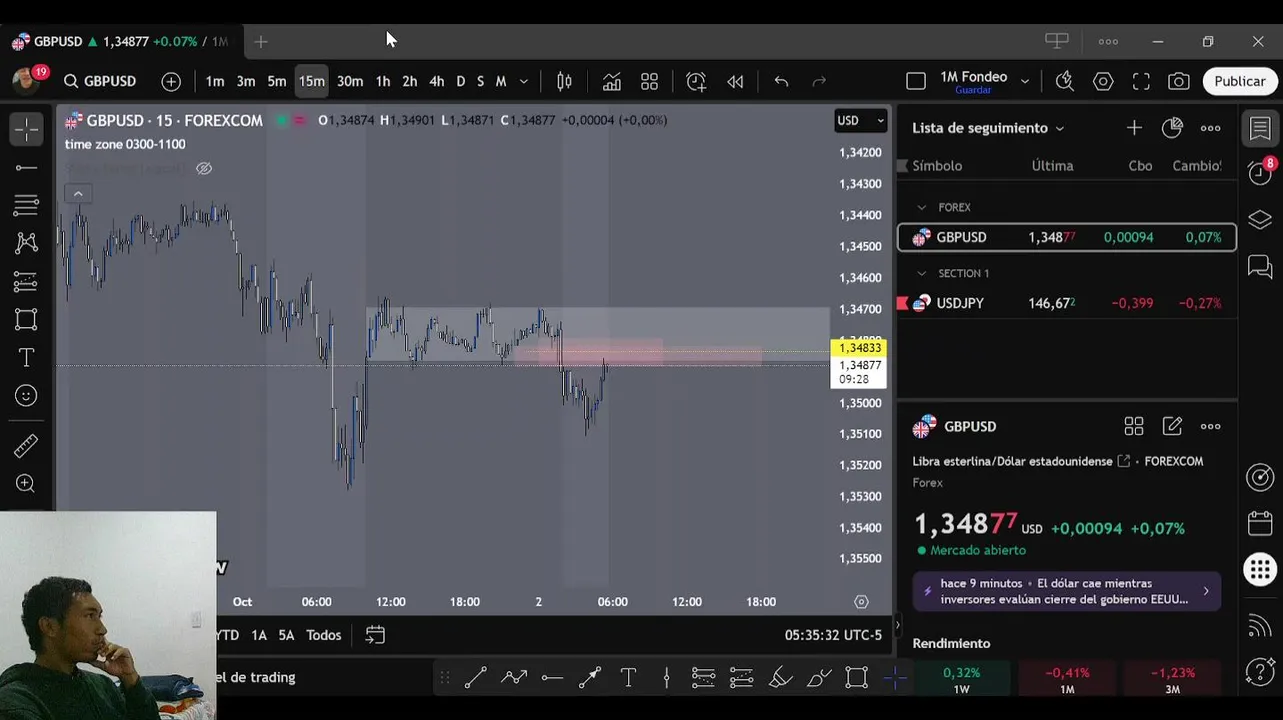The height and width of the screenshot is (720, 1283).
Task: Expand the timeframe list chevron
Action: (523, 81)
